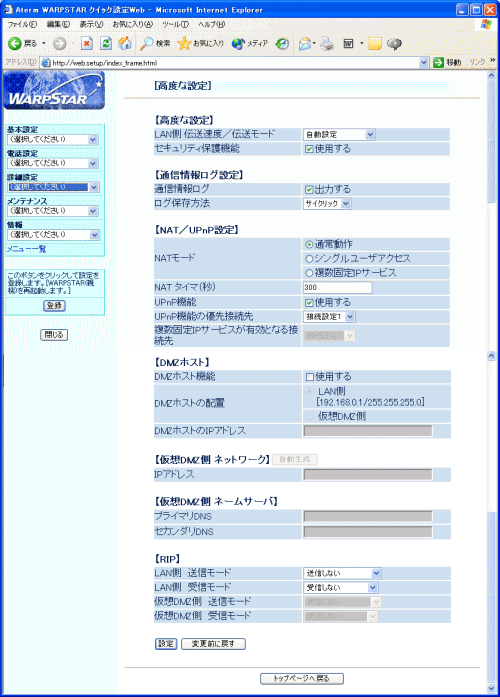Click トップページへ戻る button
This screenshot has height=697, width=500.
pyautogui.click(x=302, y=678)
